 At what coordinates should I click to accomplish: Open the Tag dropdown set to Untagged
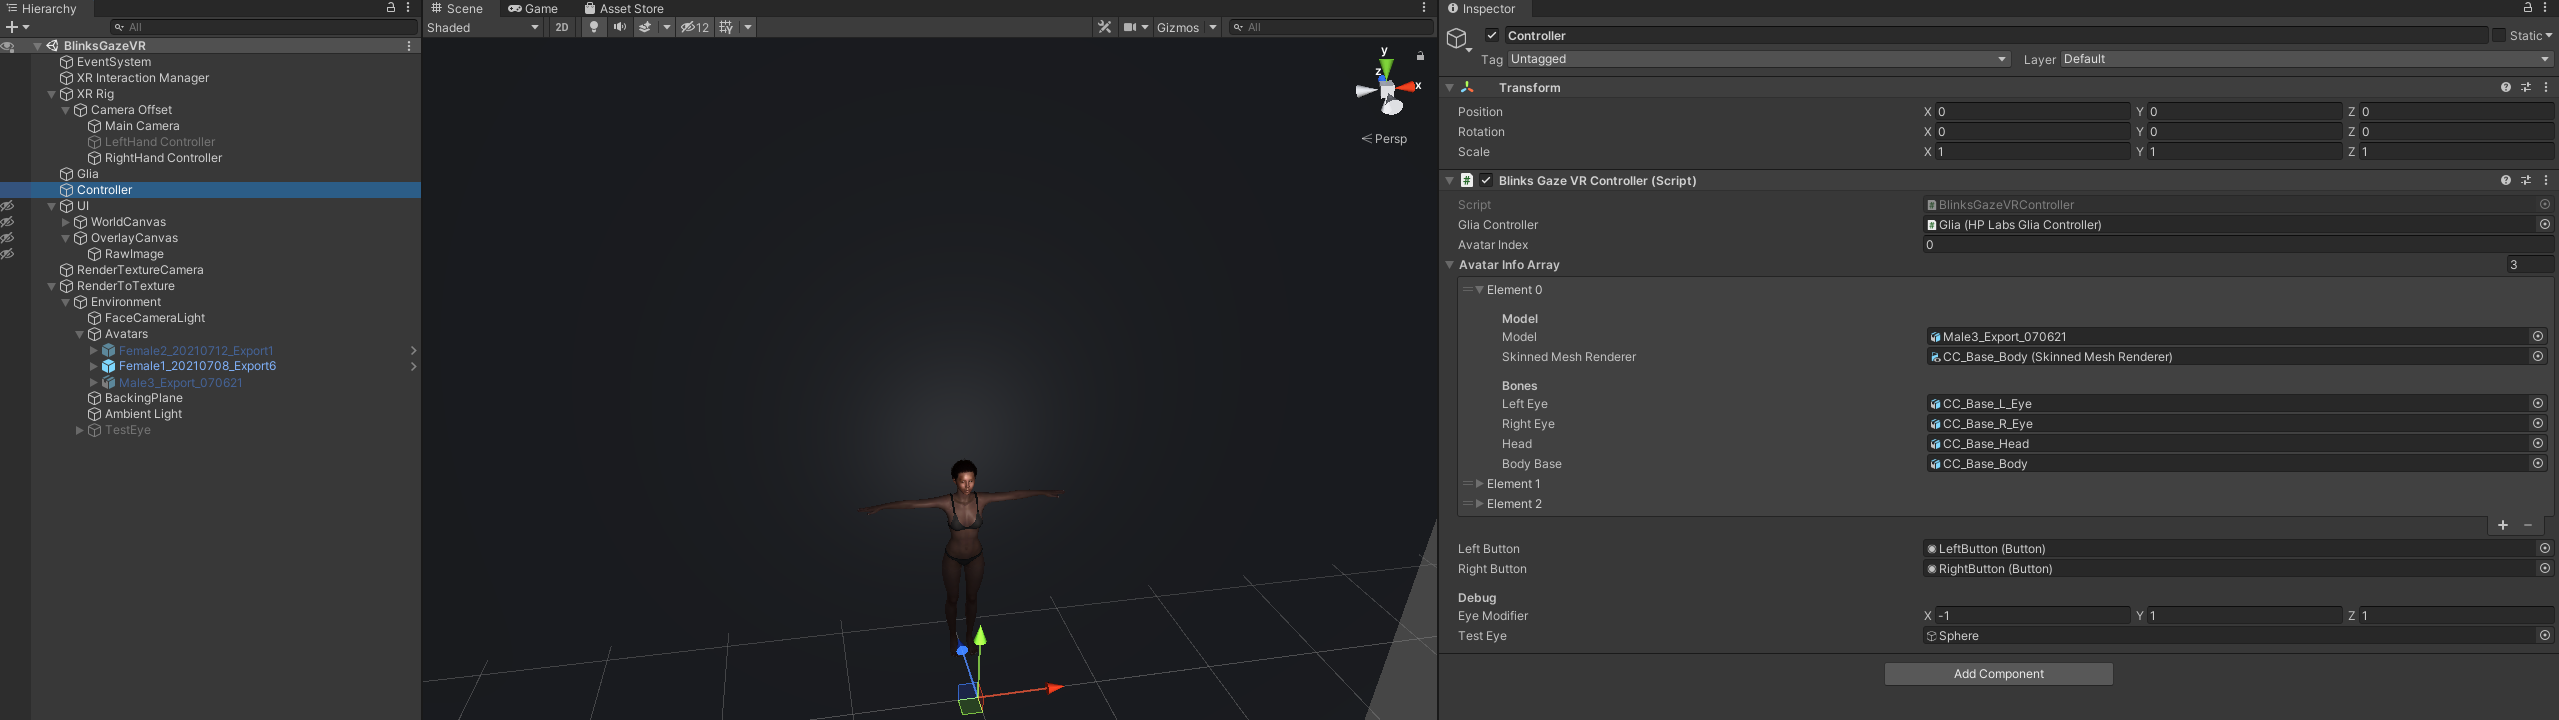[x=1758, y=59]
